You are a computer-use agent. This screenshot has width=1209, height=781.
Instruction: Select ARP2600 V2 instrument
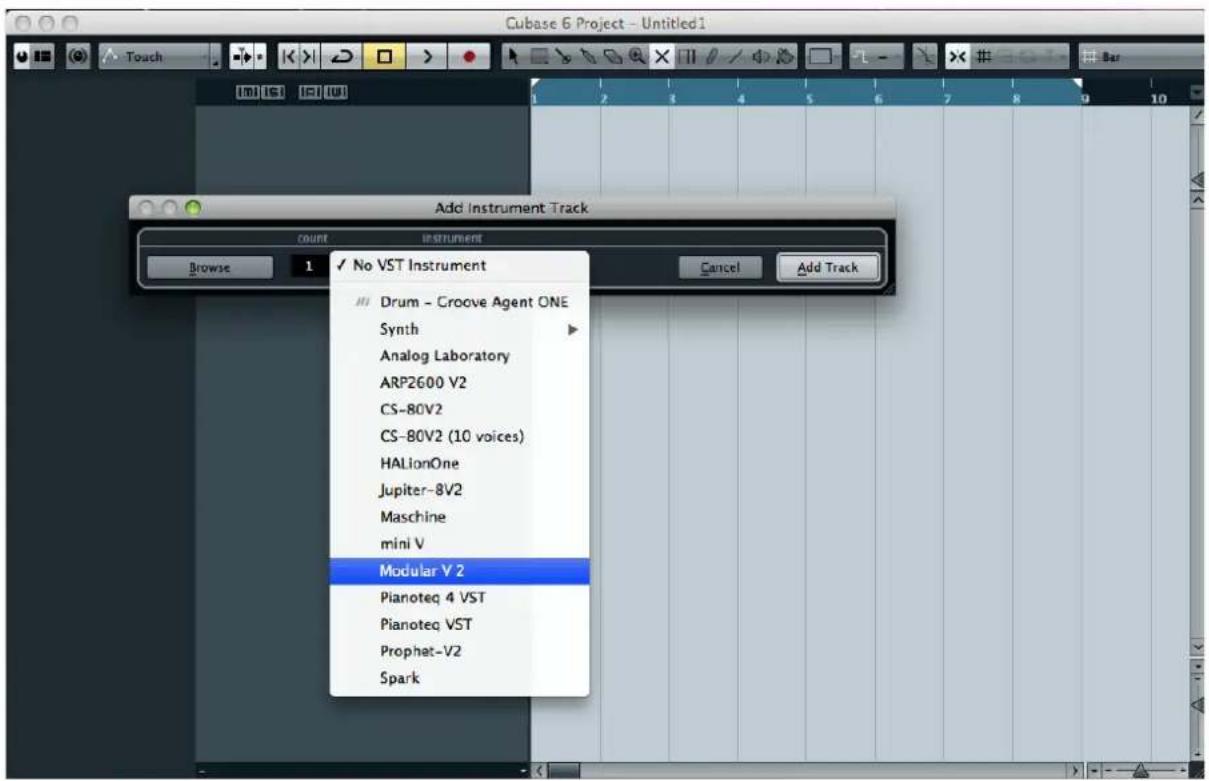(459, 383)
